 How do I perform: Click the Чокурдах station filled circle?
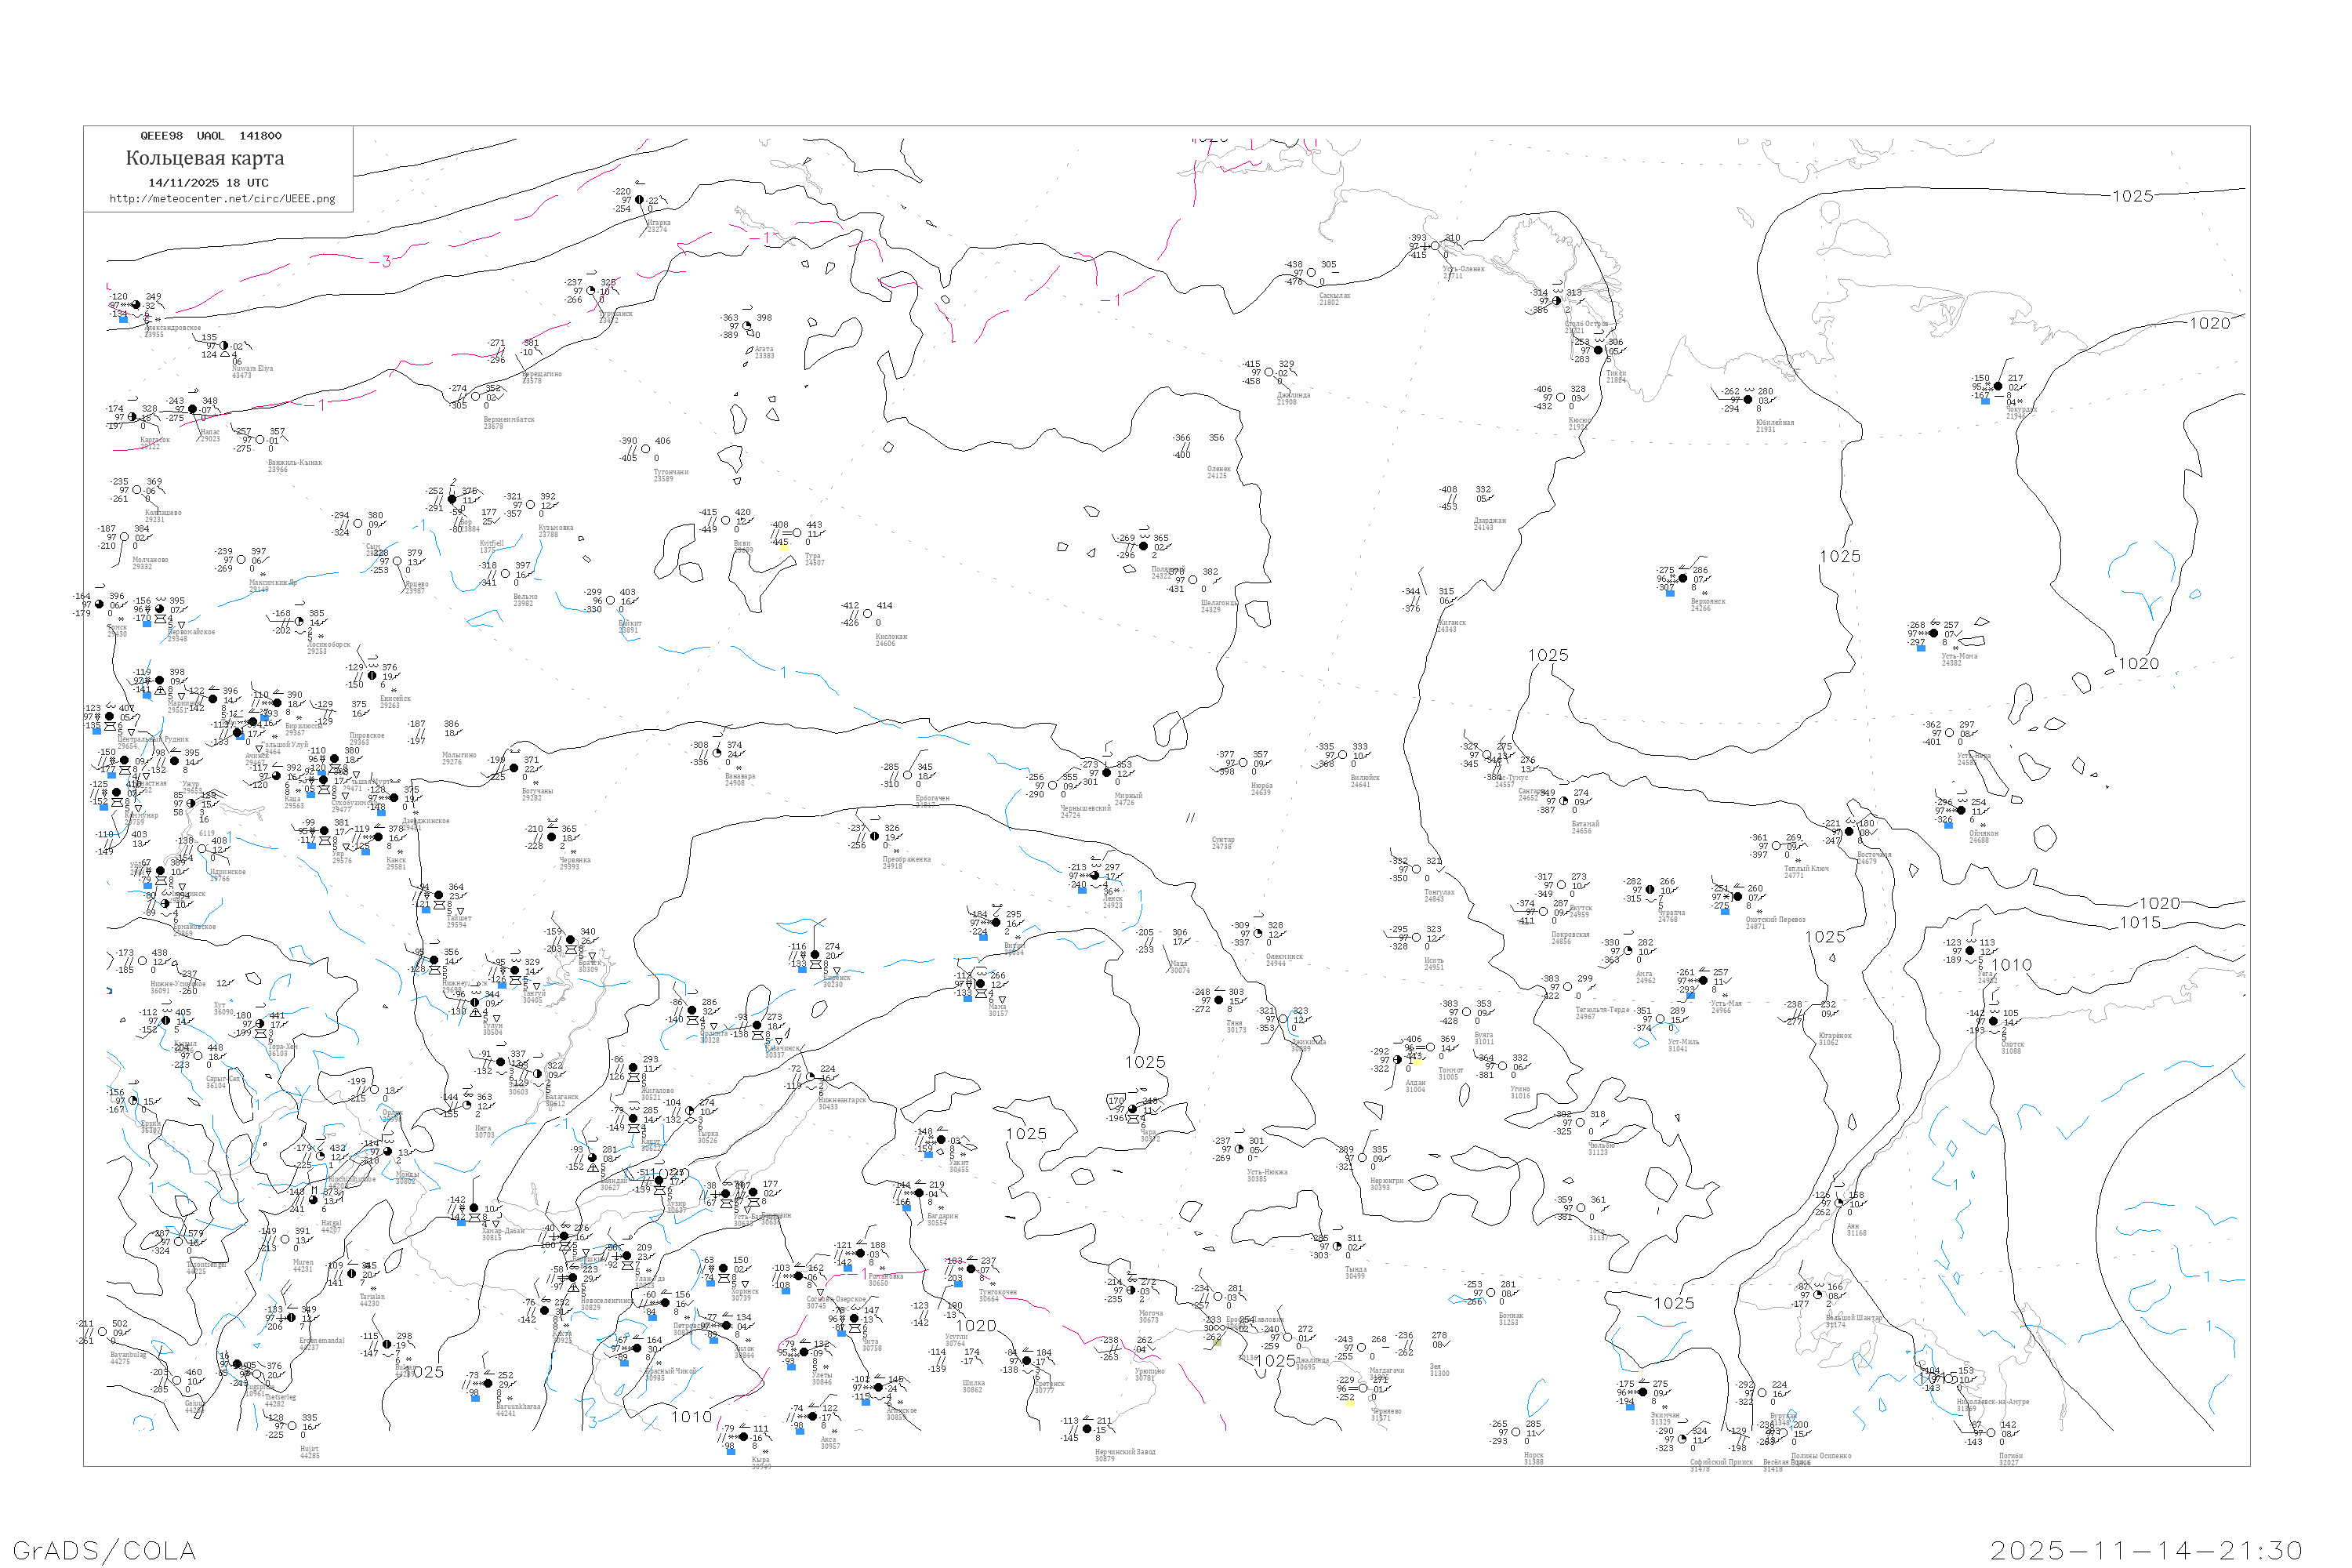1998,386
